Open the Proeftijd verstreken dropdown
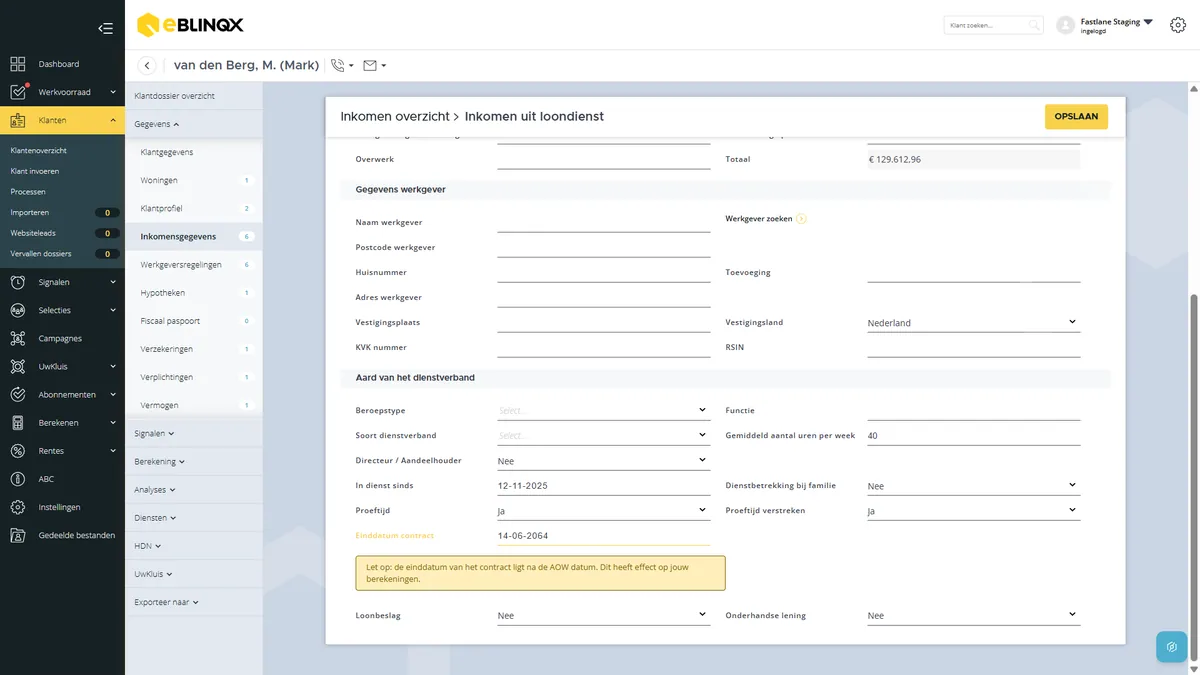The width and height of the screenshot is (1200, 675). [x=974, y=510]
